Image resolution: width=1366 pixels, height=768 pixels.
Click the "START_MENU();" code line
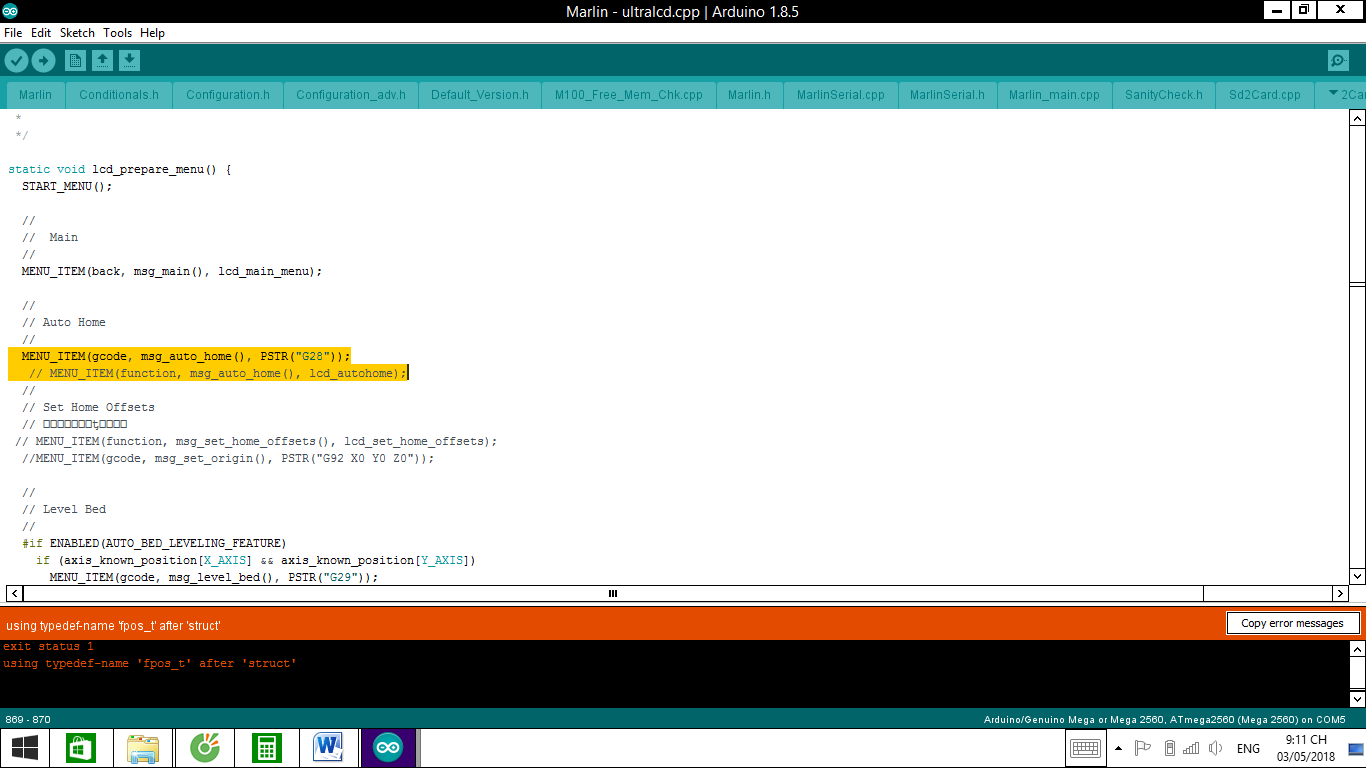(68, 186)
